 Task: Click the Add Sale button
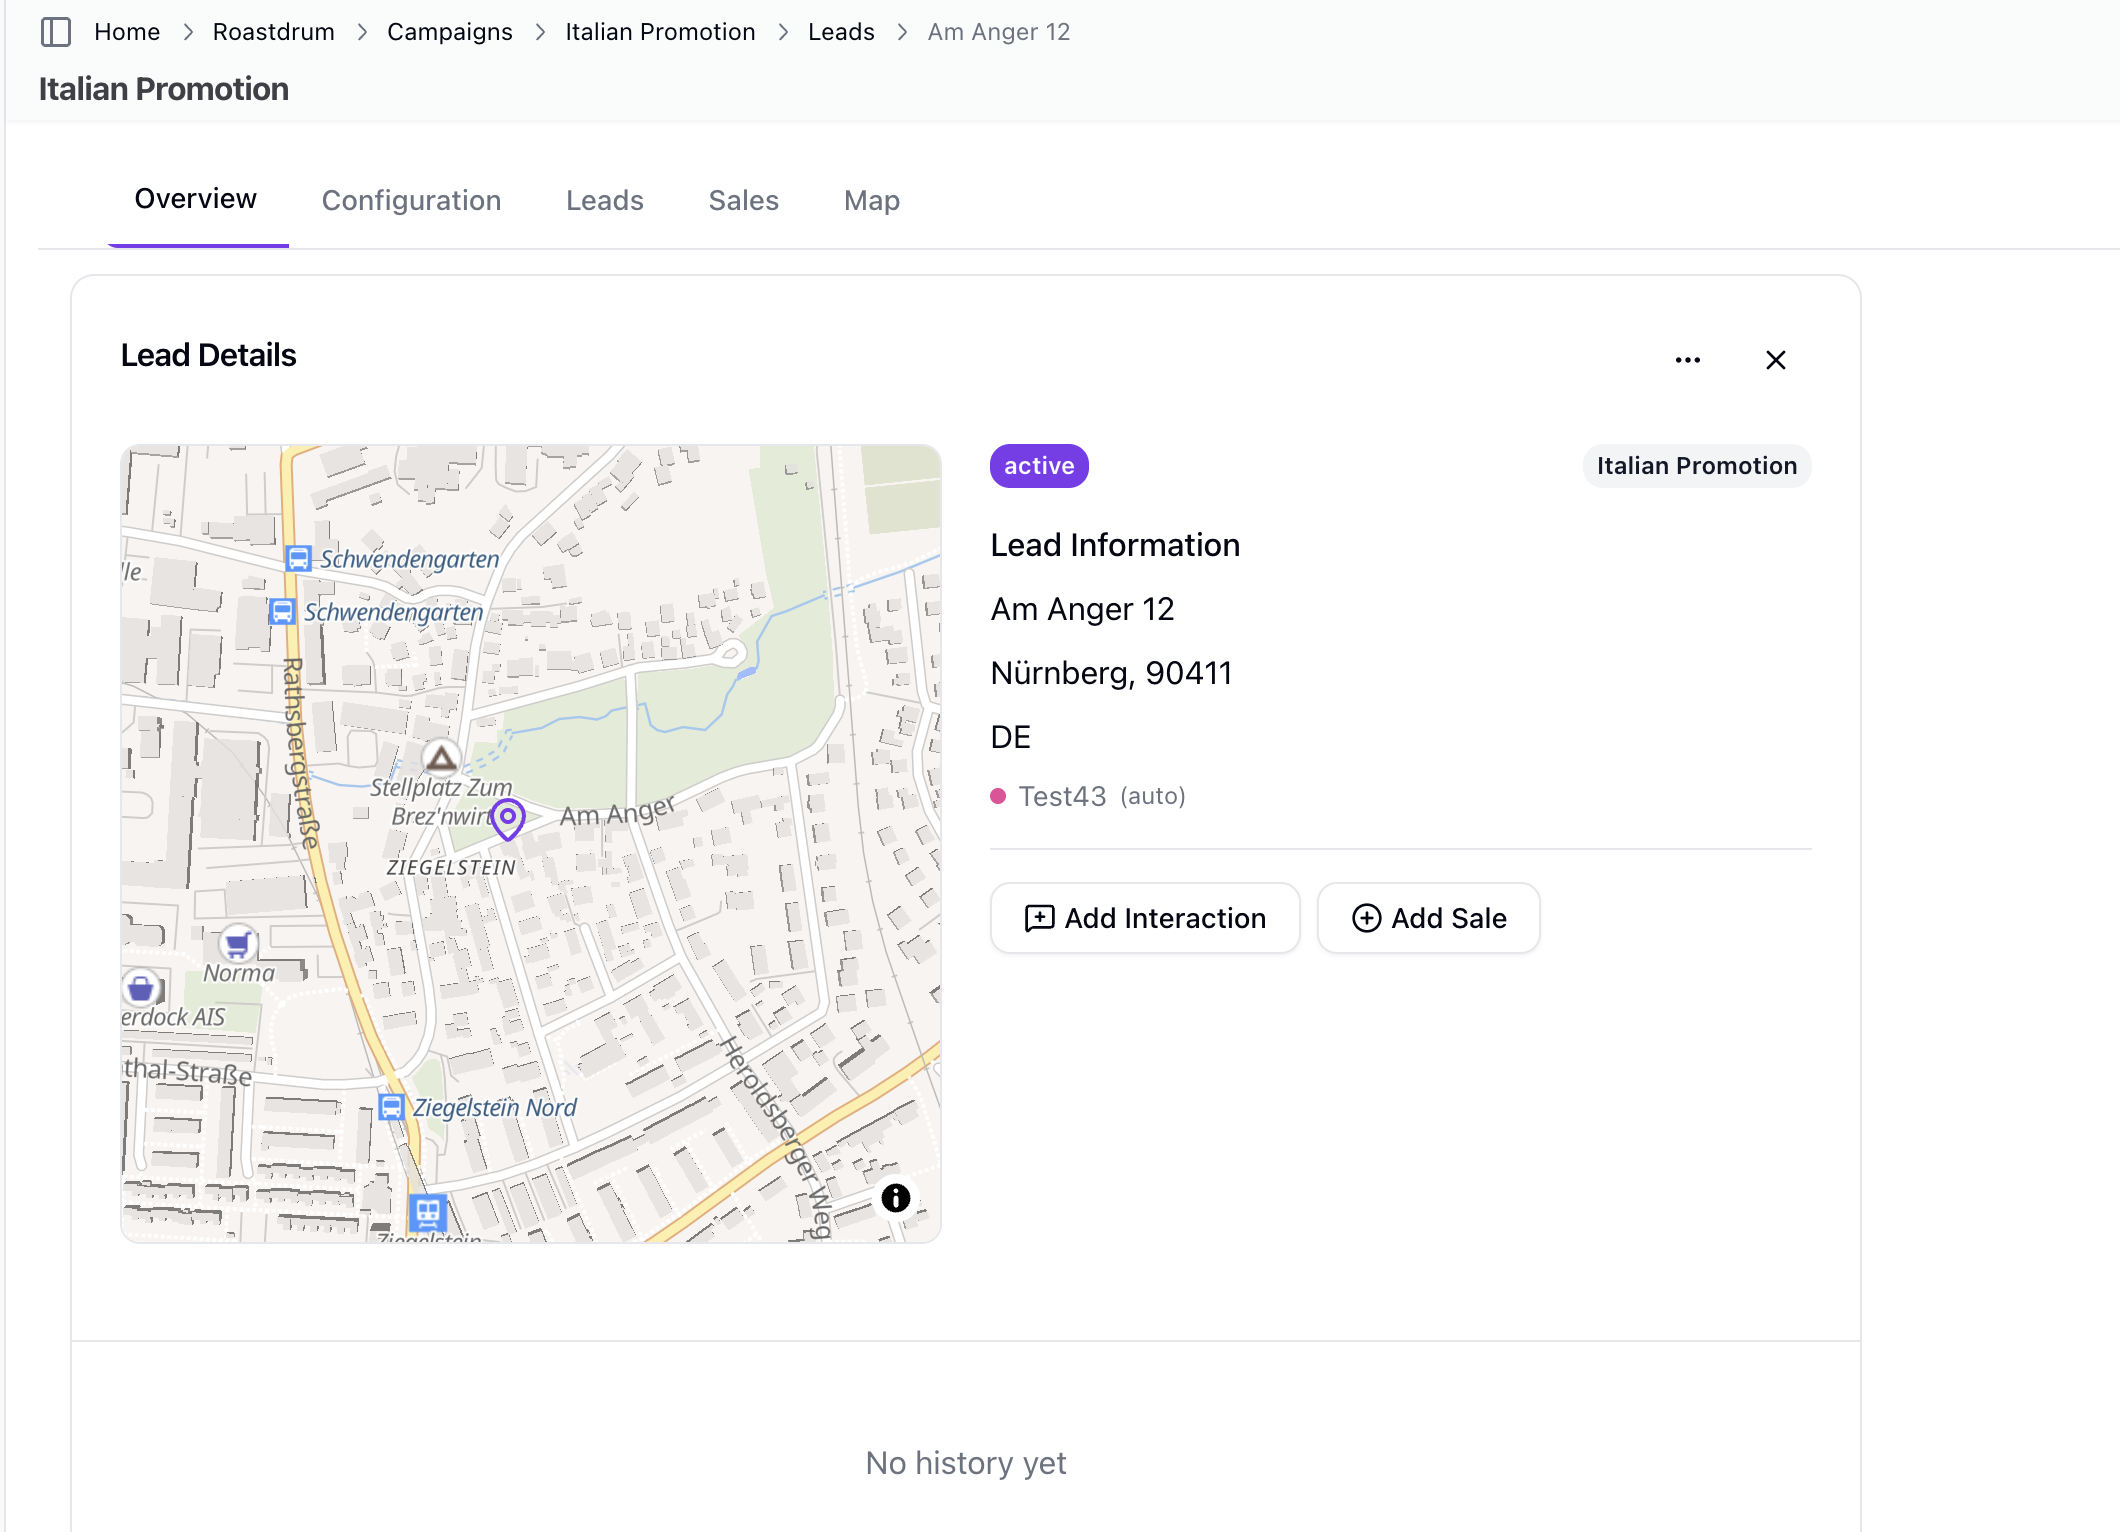click(x=1428, y=918)
